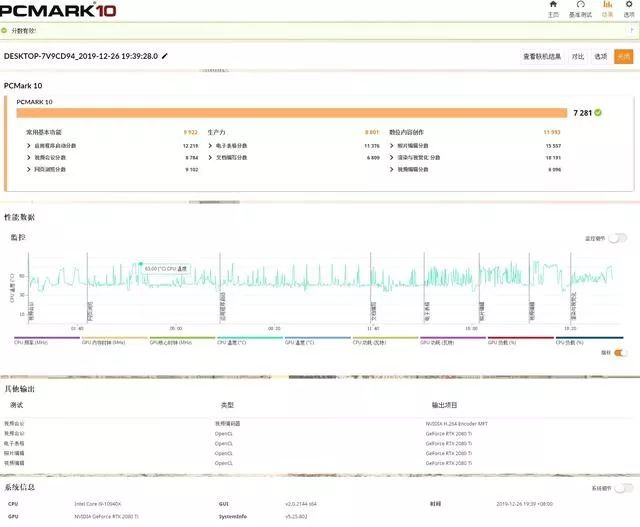
Task: Toggle GPU load (%) legend series
Action: [x=521, y=340]
